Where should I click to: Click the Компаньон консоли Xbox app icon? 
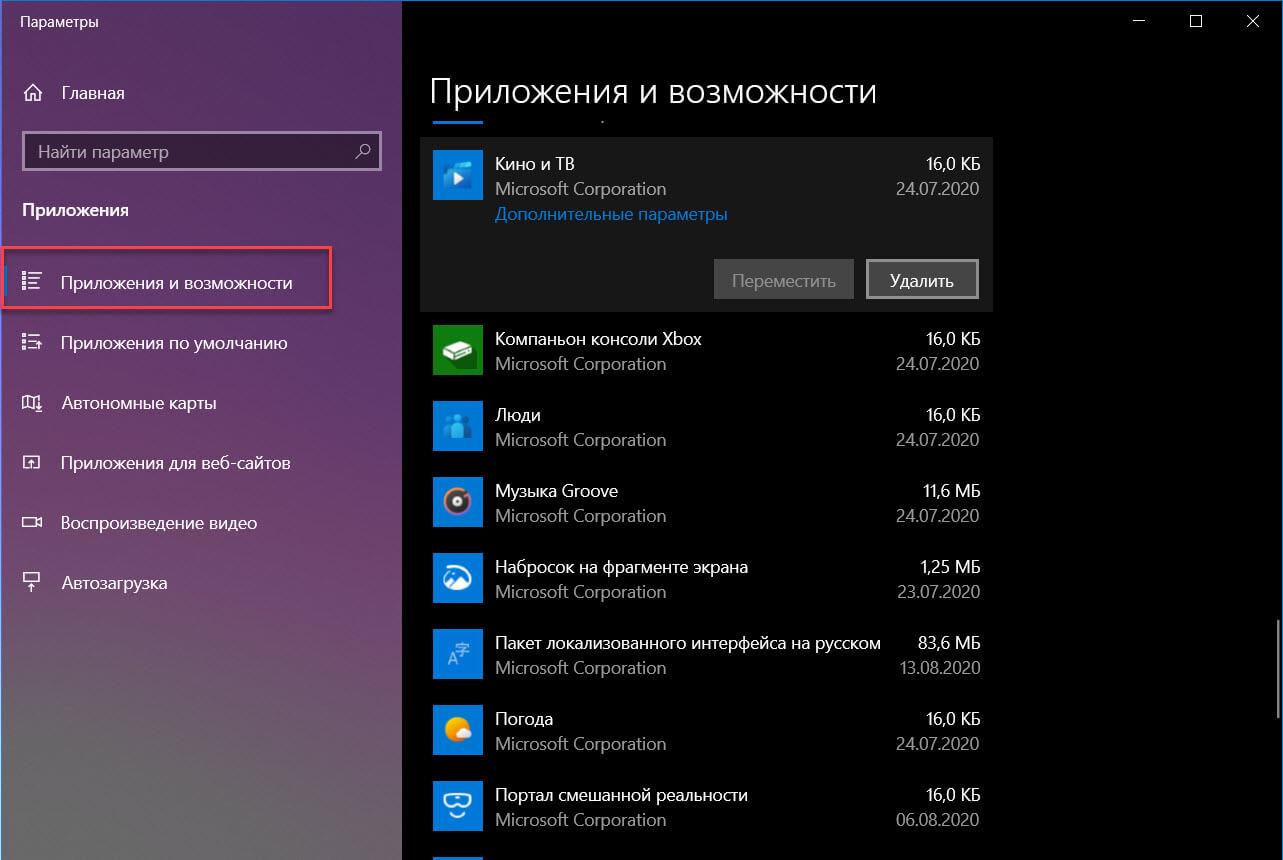pyautogui.click(x=458, y=351)
